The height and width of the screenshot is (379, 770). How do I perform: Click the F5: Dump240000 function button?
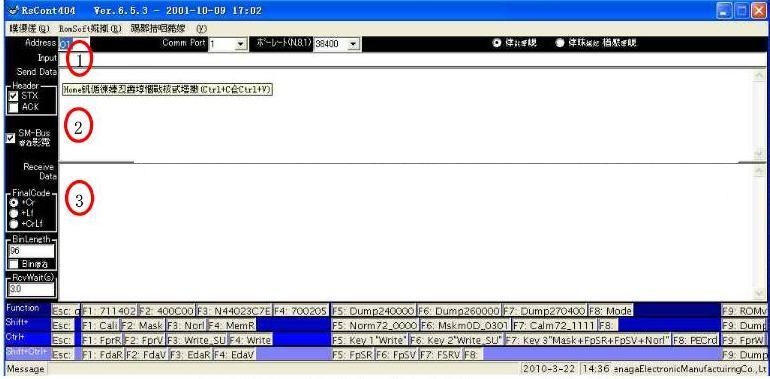point(374,311)
